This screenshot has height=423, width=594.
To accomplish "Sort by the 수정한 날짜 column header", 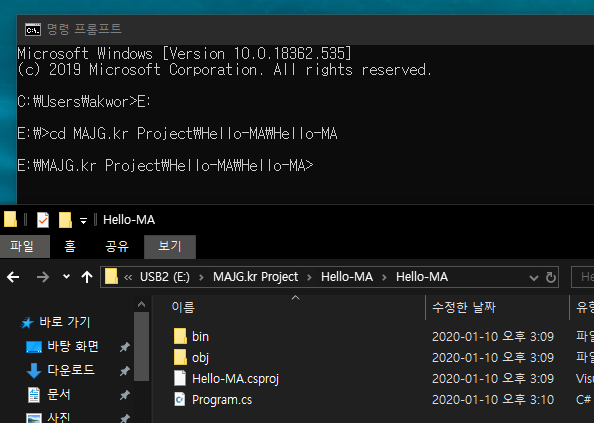I will tap(464, 307).
